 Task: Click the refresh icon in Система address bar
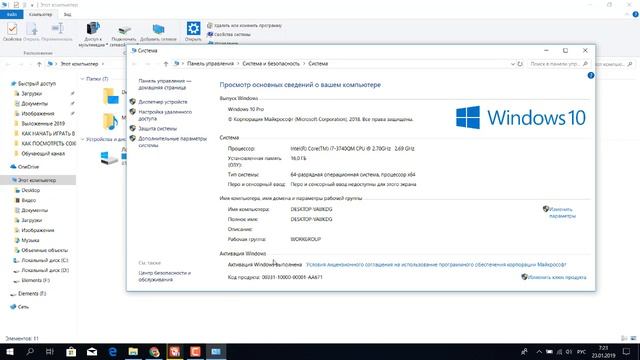coord(520,64)
